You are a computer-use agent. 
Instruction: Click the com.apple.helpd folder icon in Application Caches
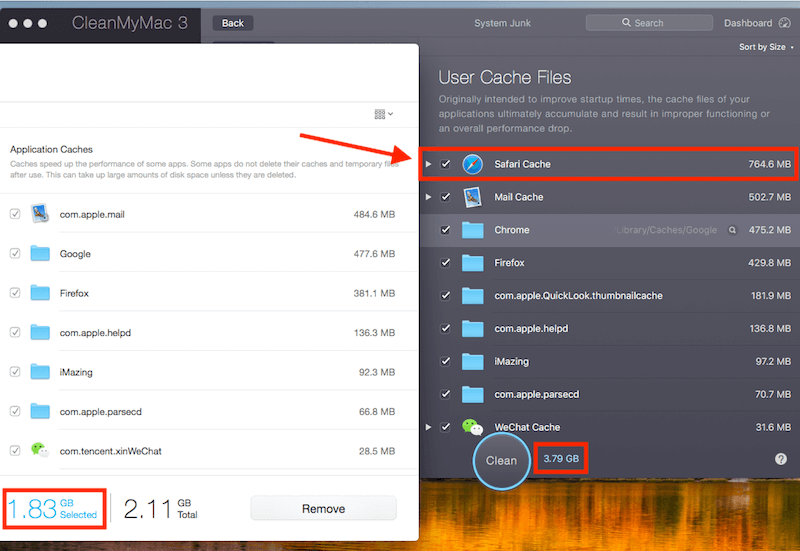click(x=40, y=332)
